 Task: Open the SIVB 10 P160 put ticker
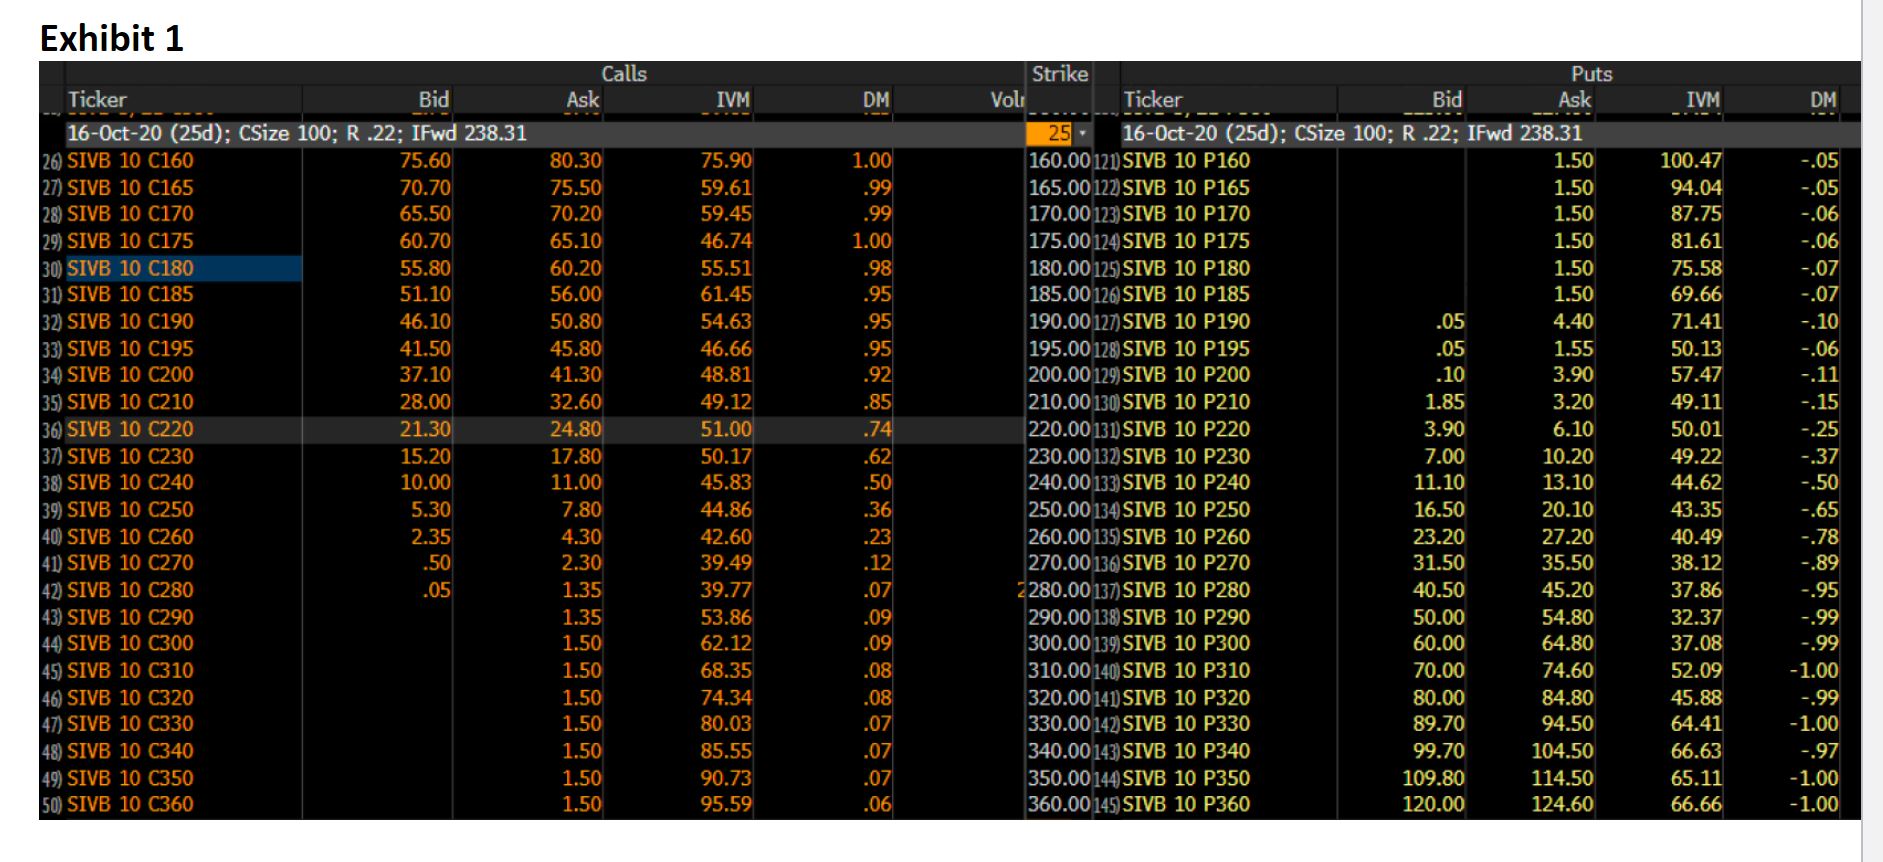1186,161
